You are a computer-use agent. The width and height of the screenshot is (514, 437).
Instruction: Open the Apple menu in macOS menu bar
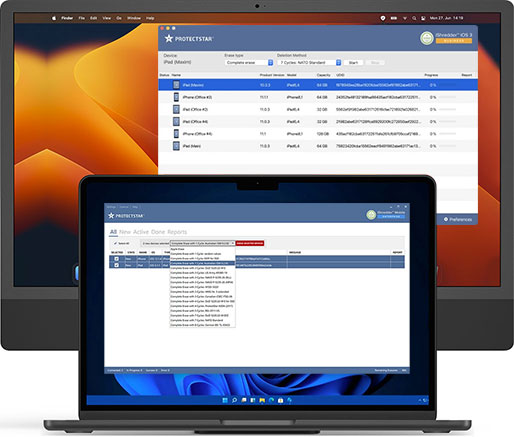tap(54, 18)
